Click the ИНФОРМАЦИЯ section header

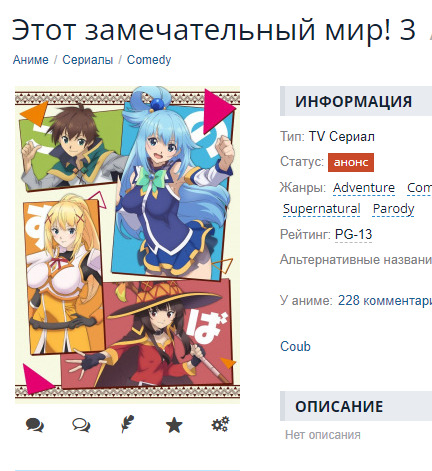click(x=356, y=101)
